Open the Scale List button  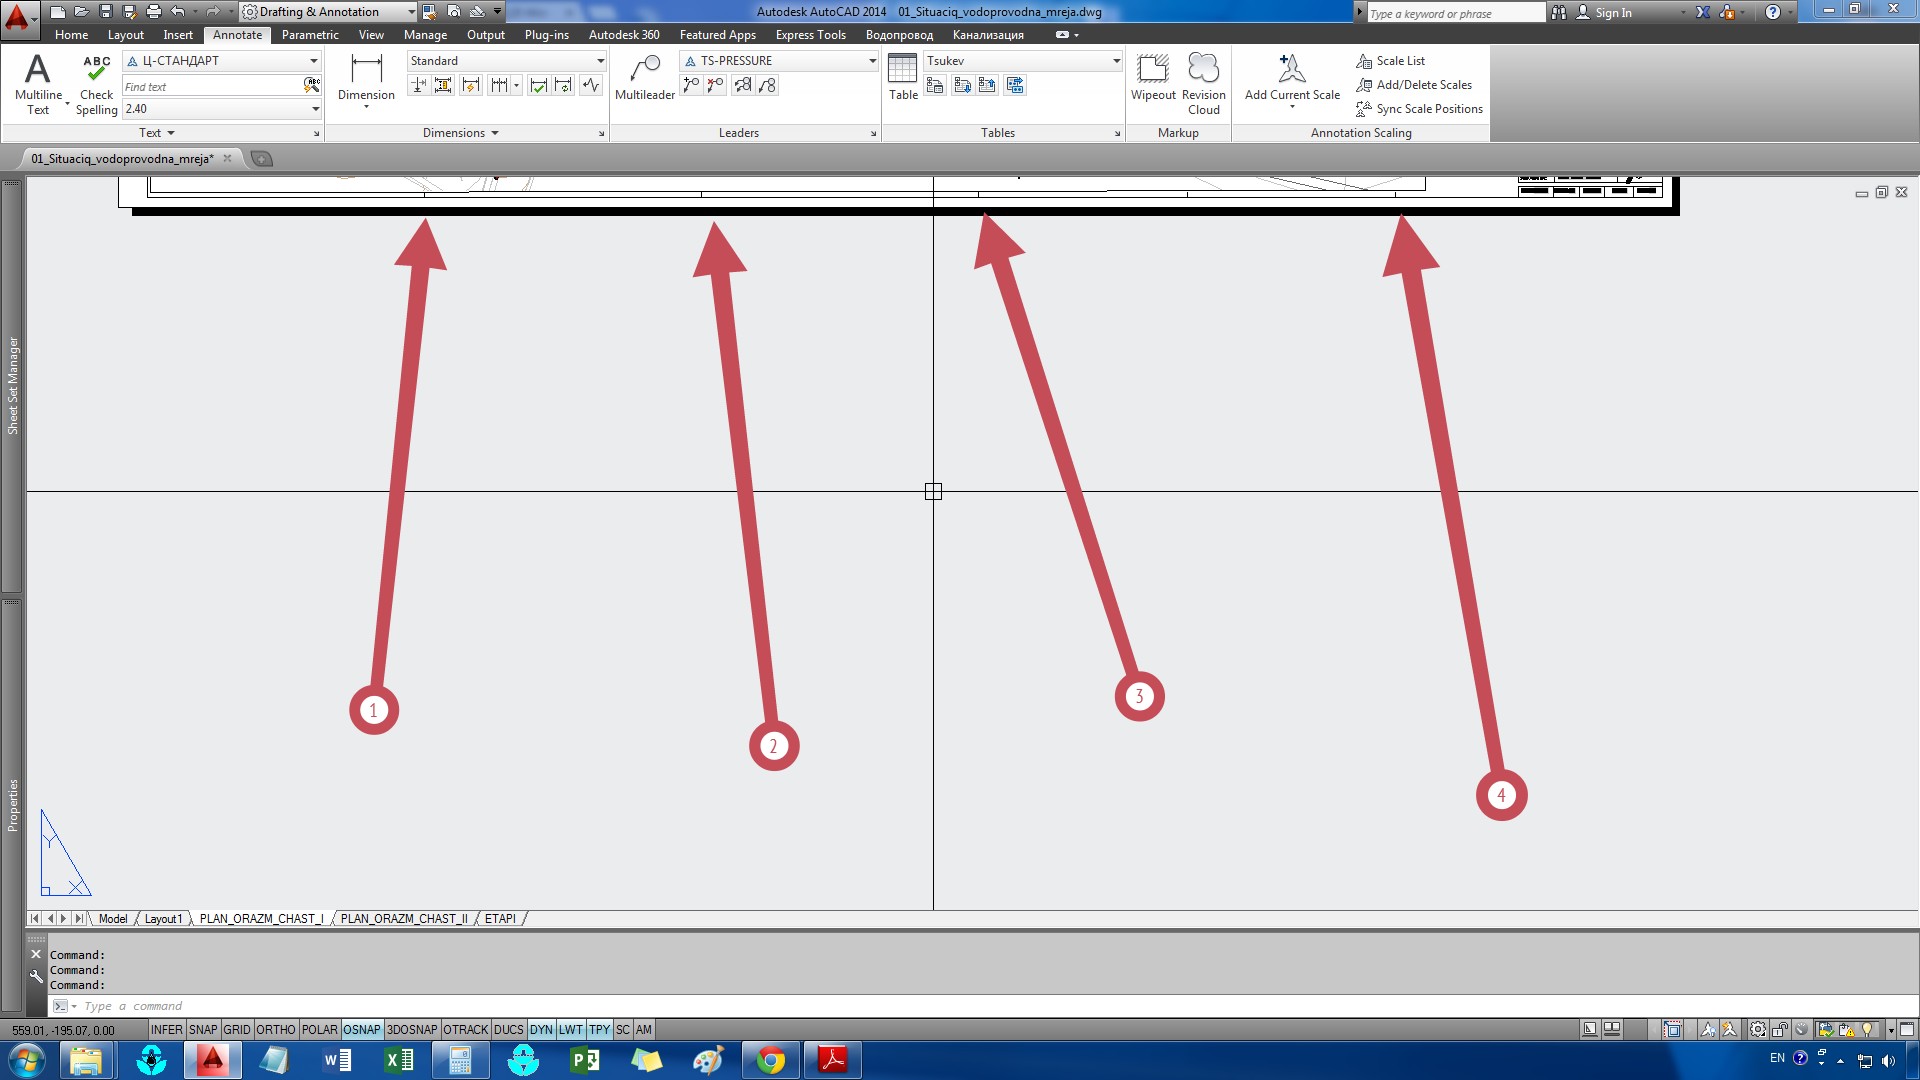[x=1390, y=61]
